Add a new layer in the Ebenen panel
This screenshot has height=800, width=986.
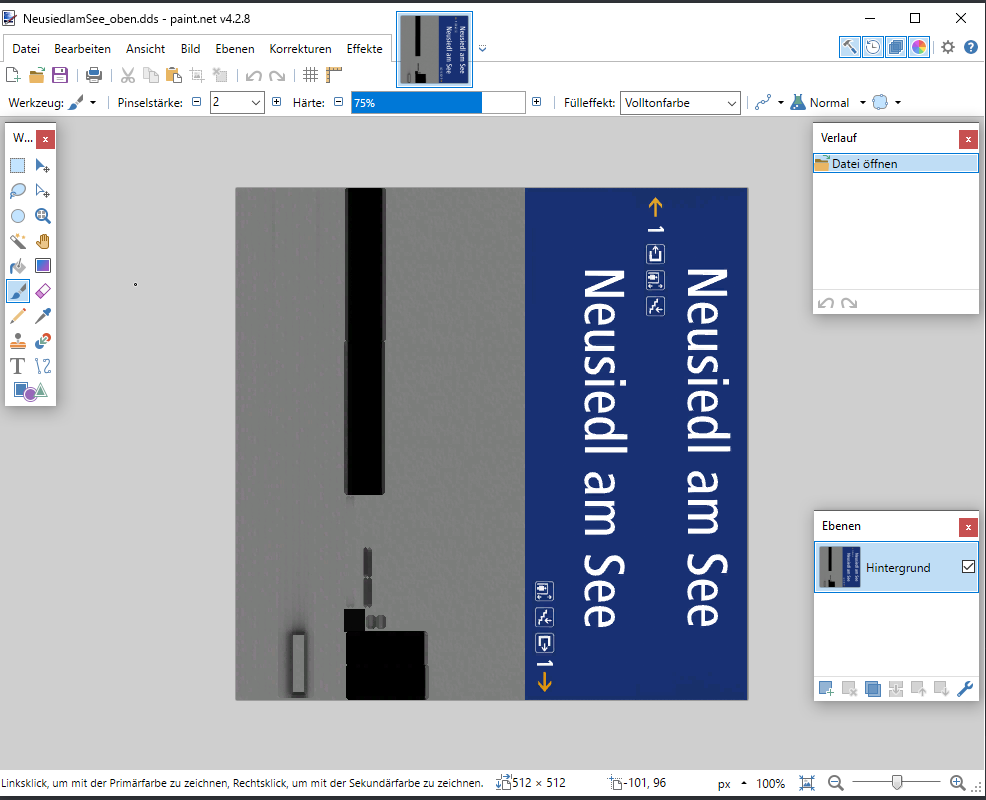point(826,688)
